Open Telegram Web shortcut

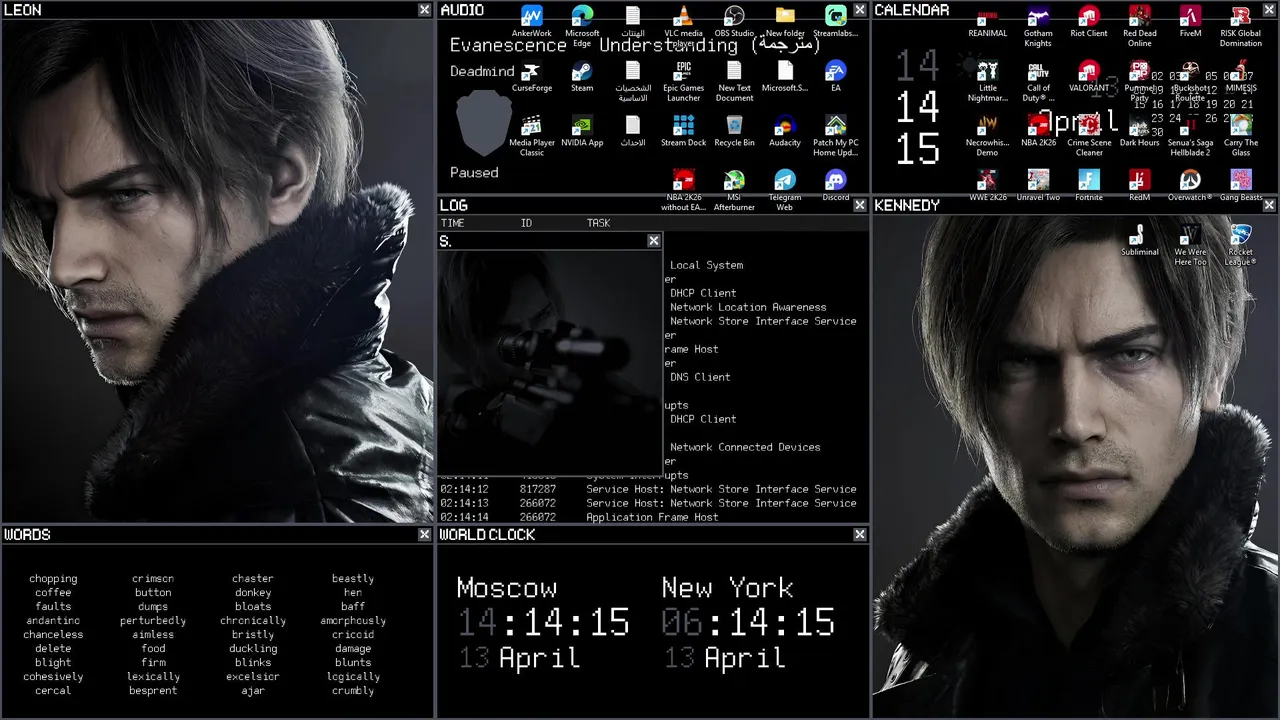pos(785,190)
